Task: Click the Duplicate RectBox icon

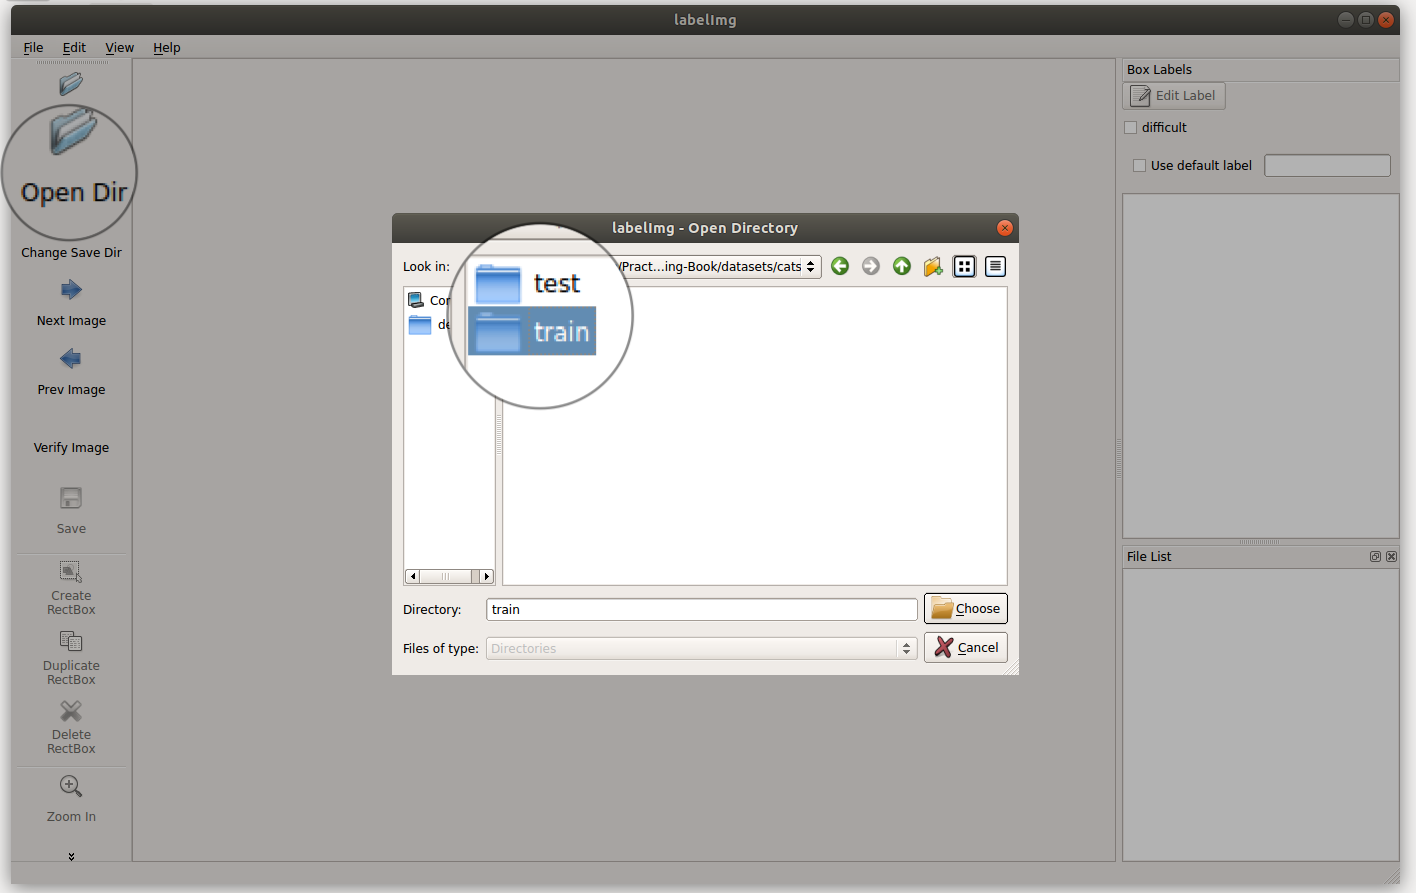Action: [x=71, y=641]
